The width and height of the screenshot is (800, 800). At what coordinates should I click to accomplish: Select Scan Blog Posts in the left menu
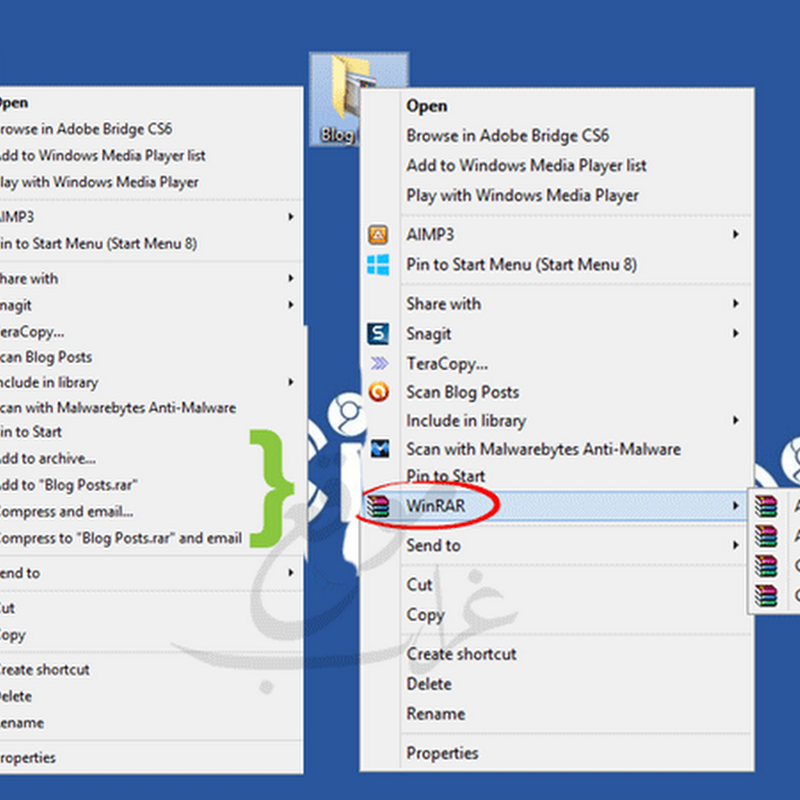pos(46,357)
